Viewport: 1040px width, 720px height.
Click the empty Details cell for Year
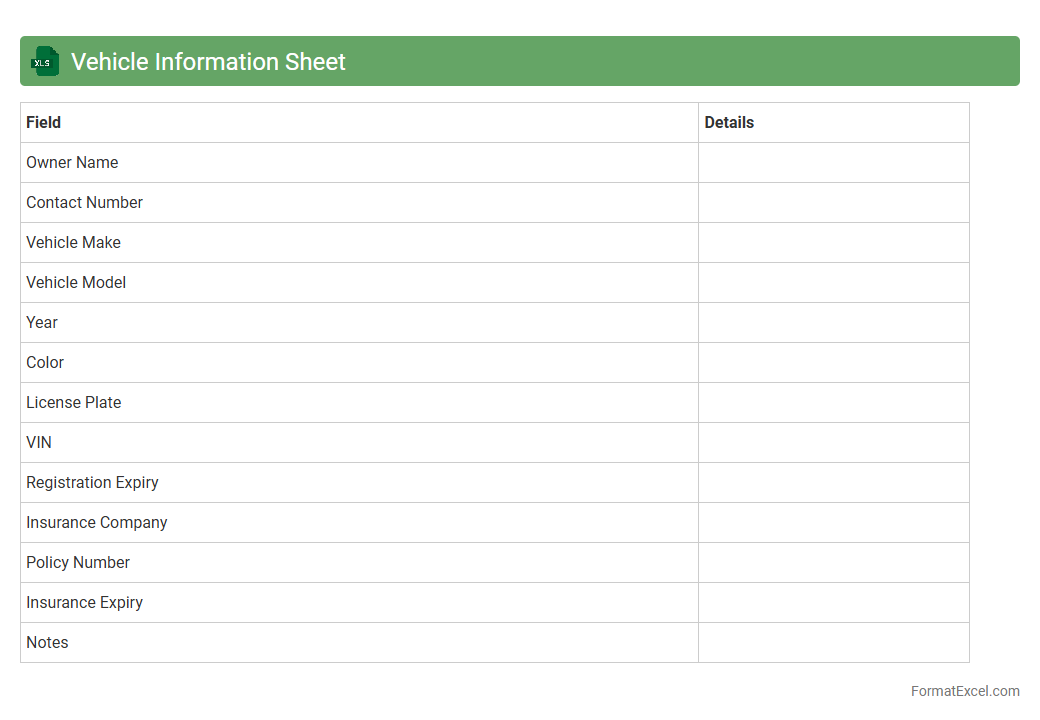(833, 322)
